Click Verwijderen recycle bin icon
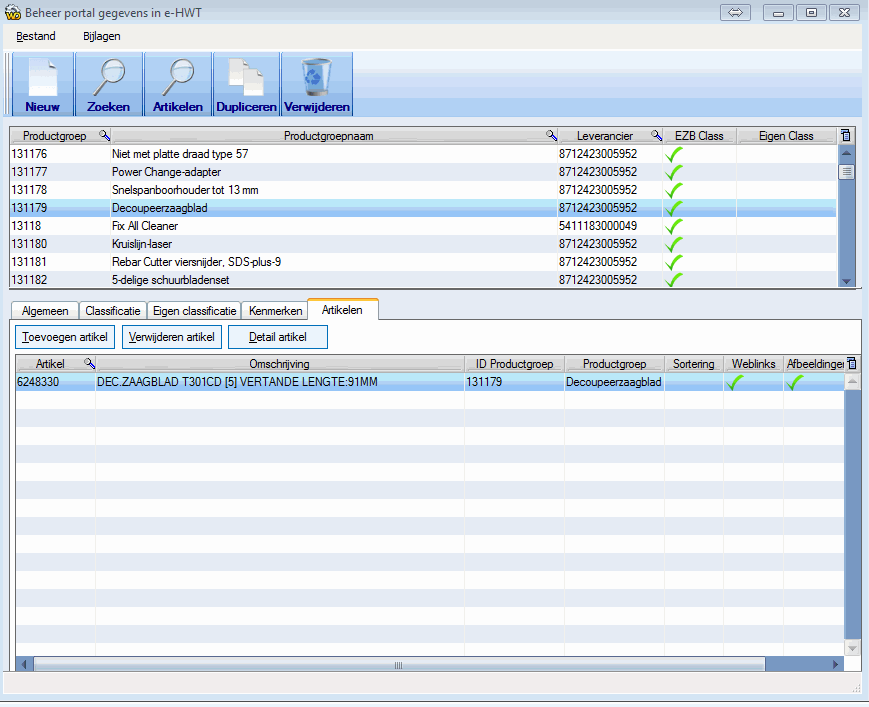 (x=316, y=84)
